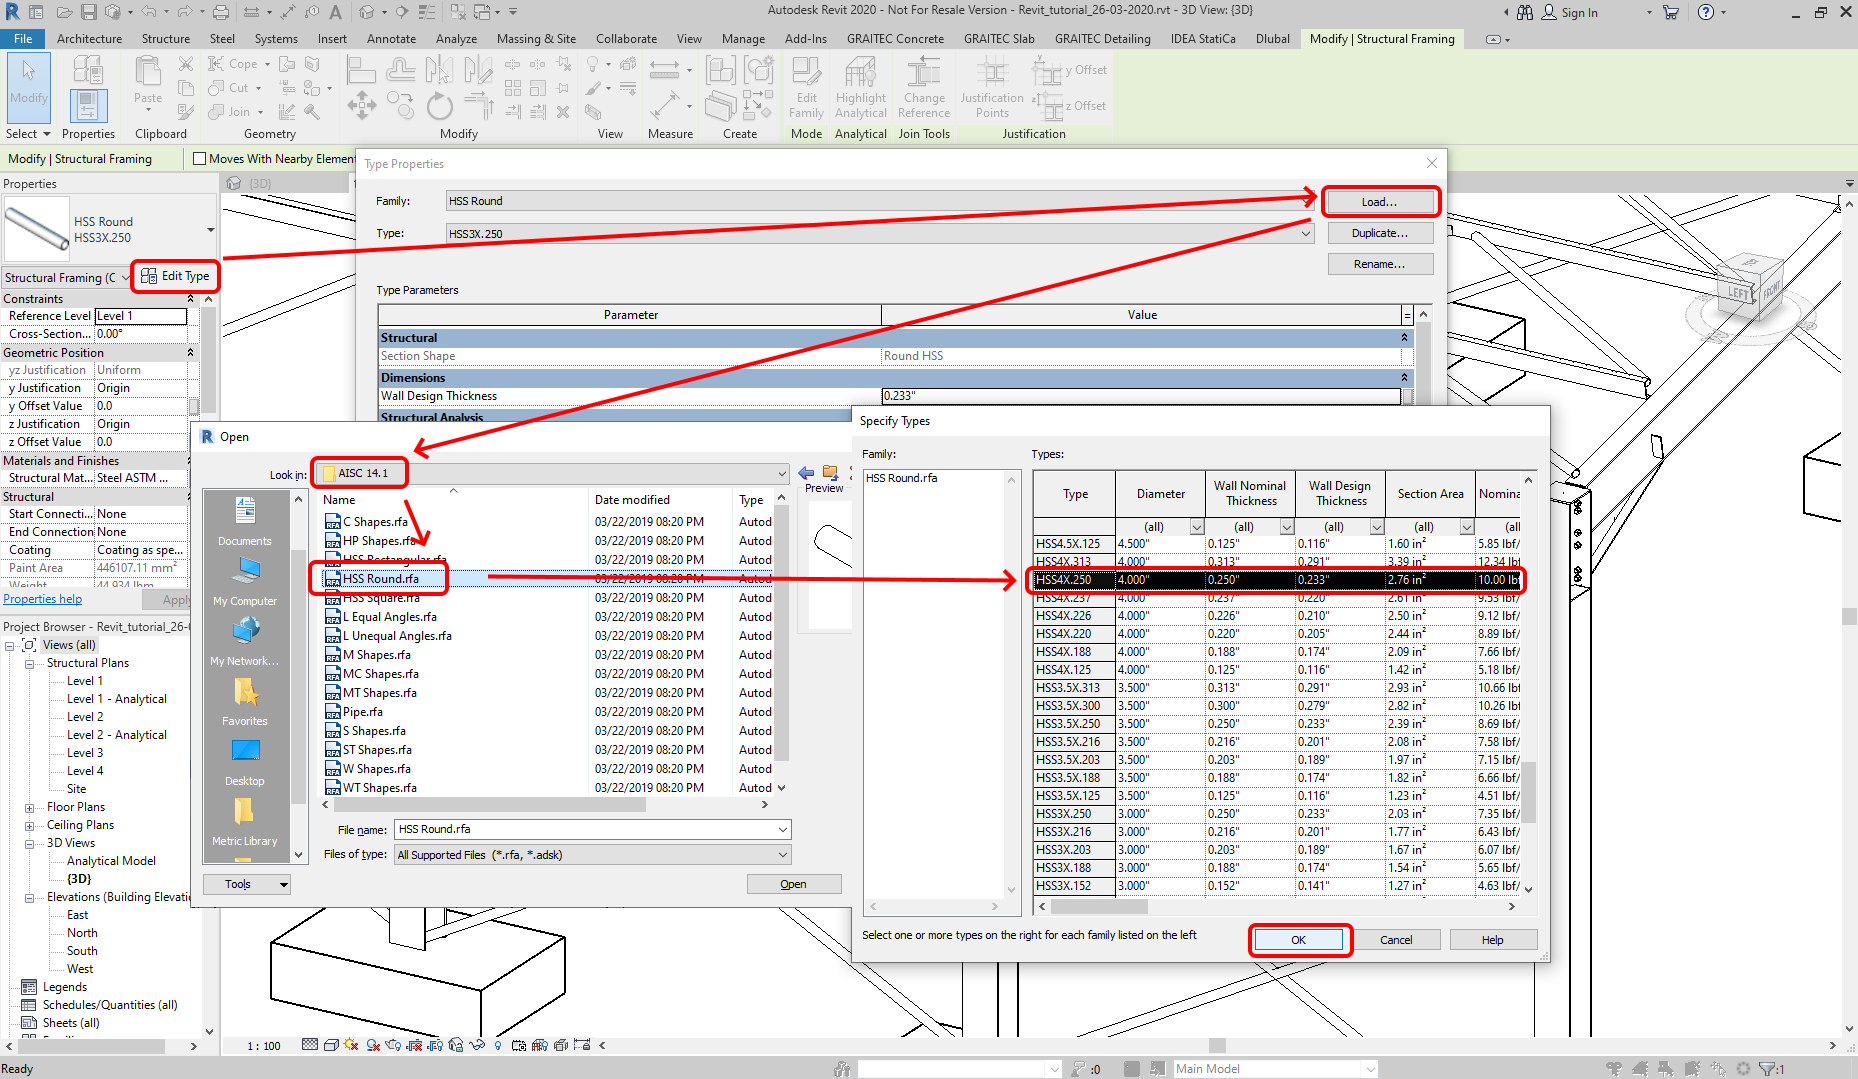
Task: Click the Paste clipboard icon
Action: pyautogui.click(x=148, y=72)
